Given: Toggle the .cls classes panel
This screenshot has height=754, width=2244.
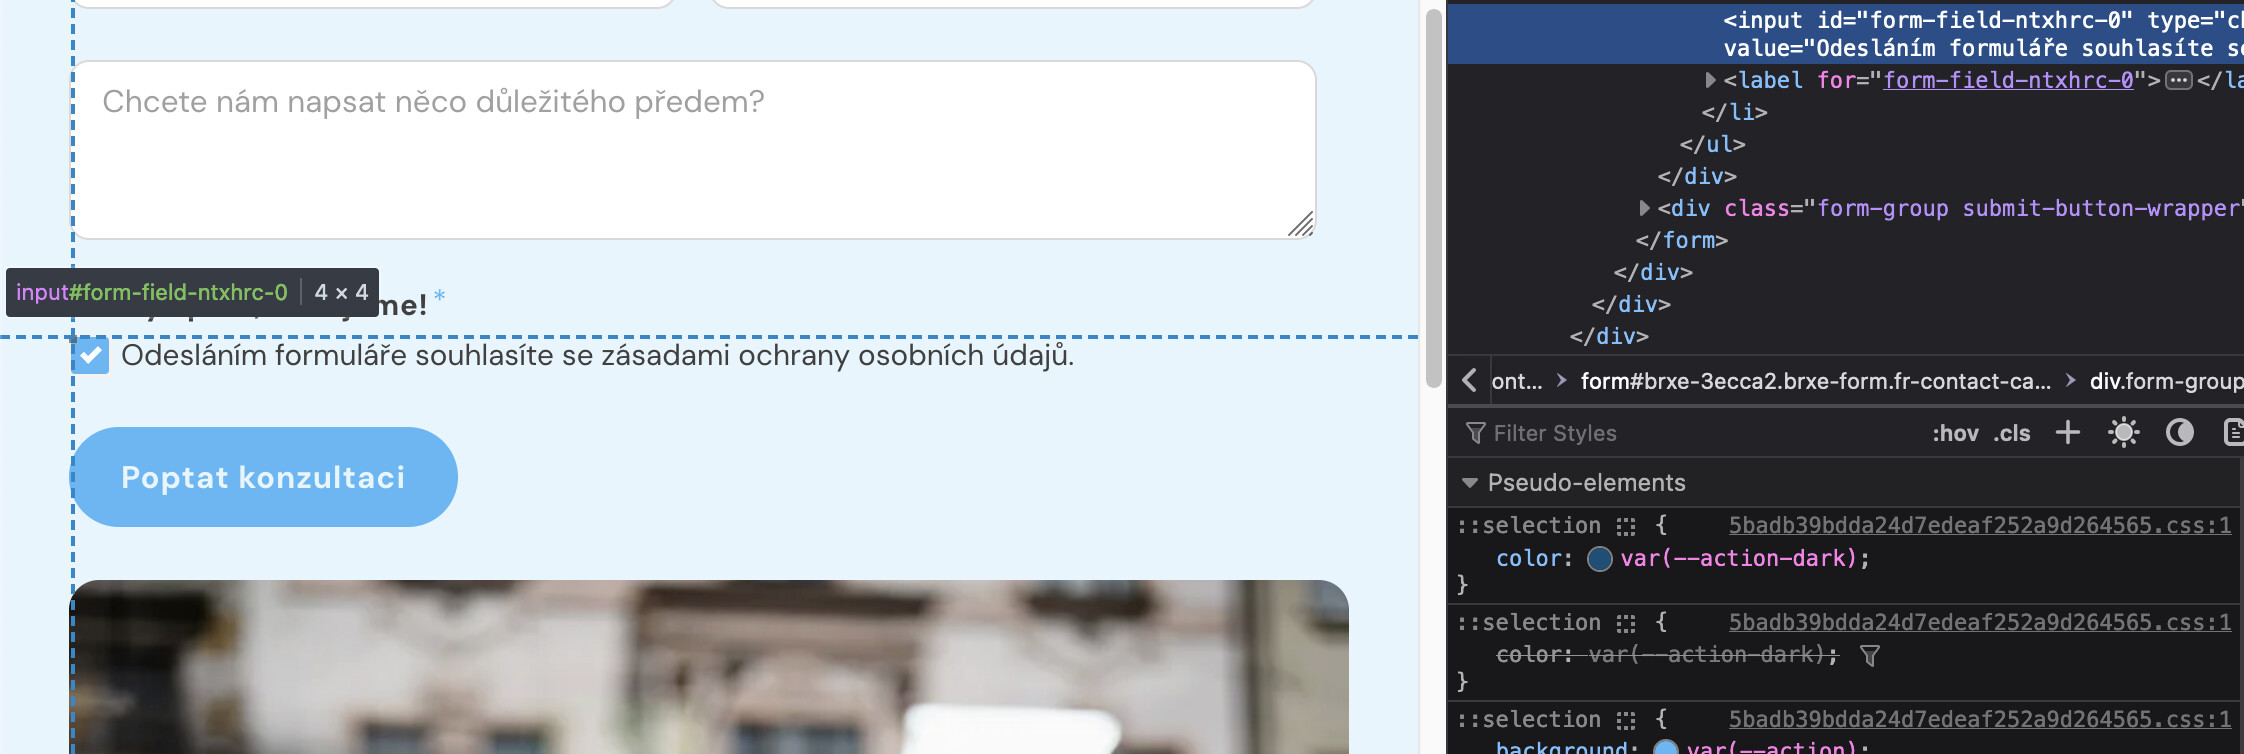Looking at the screenshot, I should (2011, 433).
